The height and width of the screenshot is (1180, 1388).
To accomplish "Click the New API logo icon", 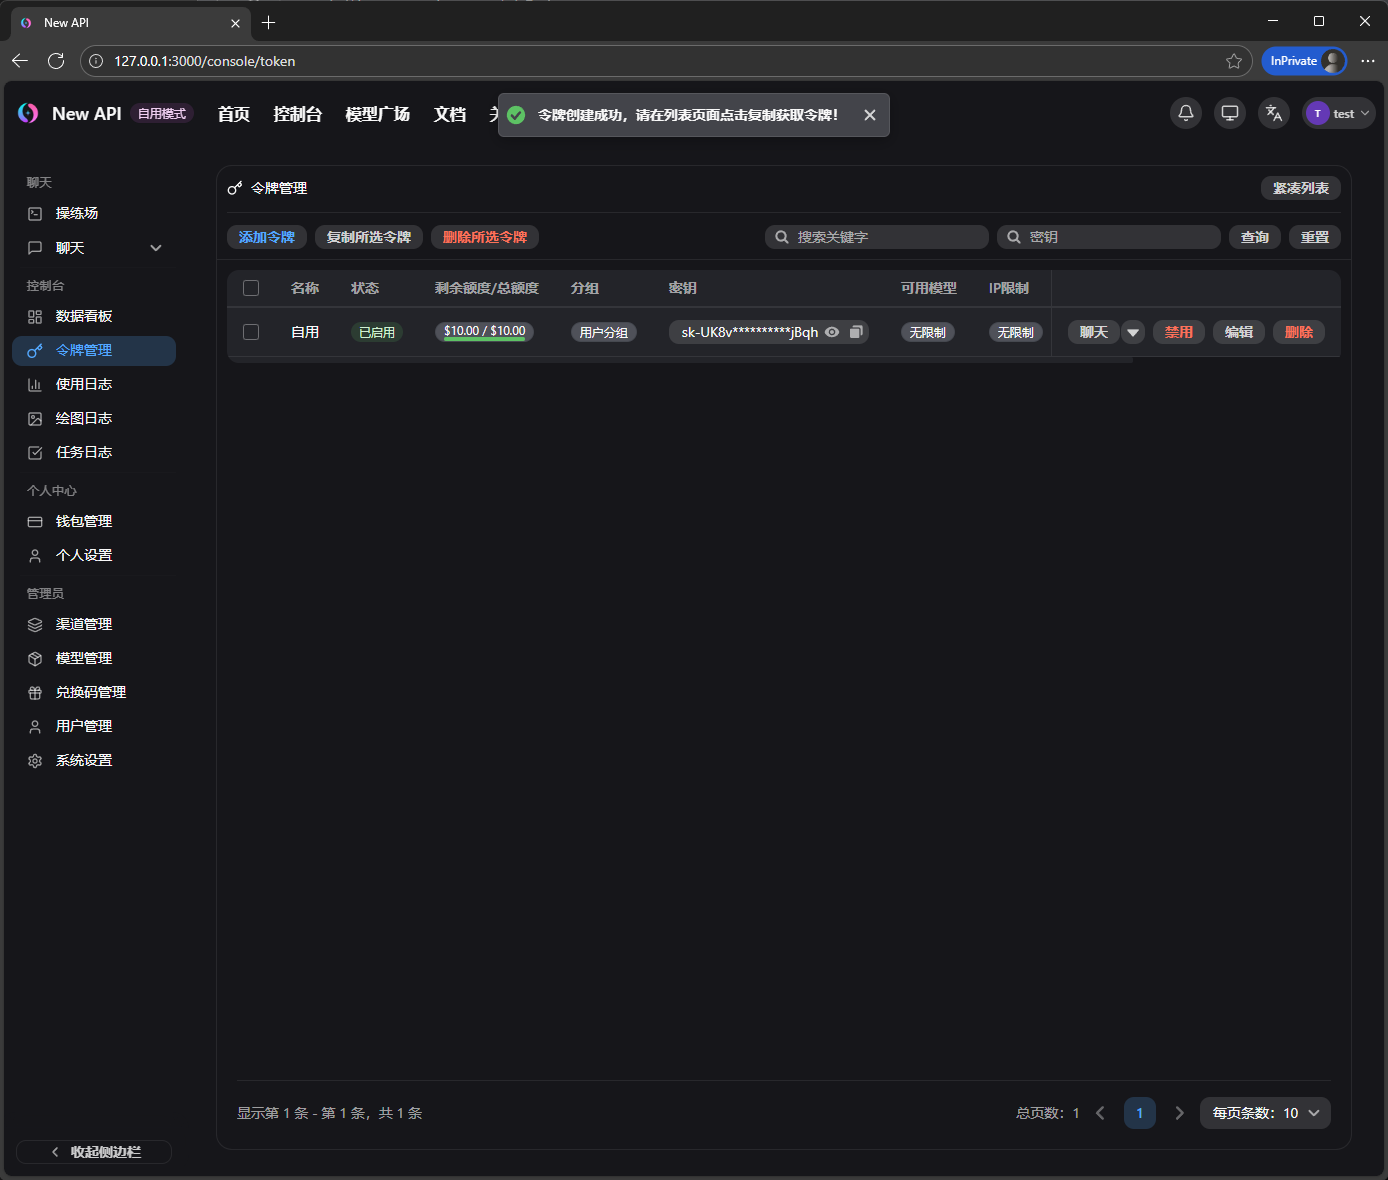I will coord(28,114).
